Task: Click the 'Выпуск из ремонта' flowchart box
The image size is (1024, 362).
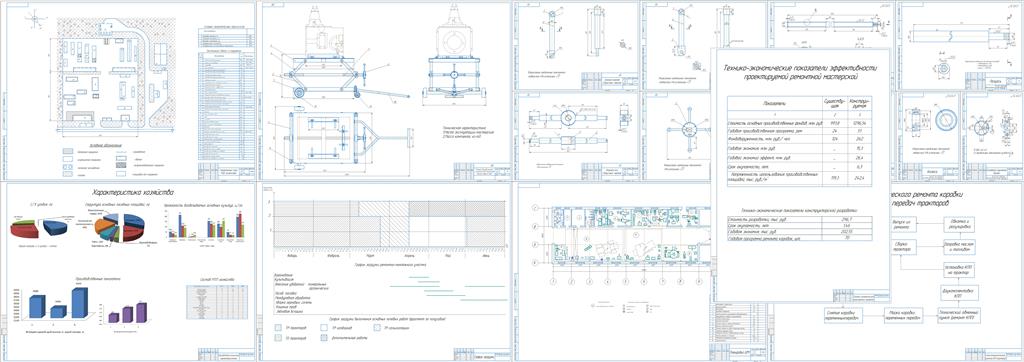Action: pyautogui.click(x=903, y=225)
